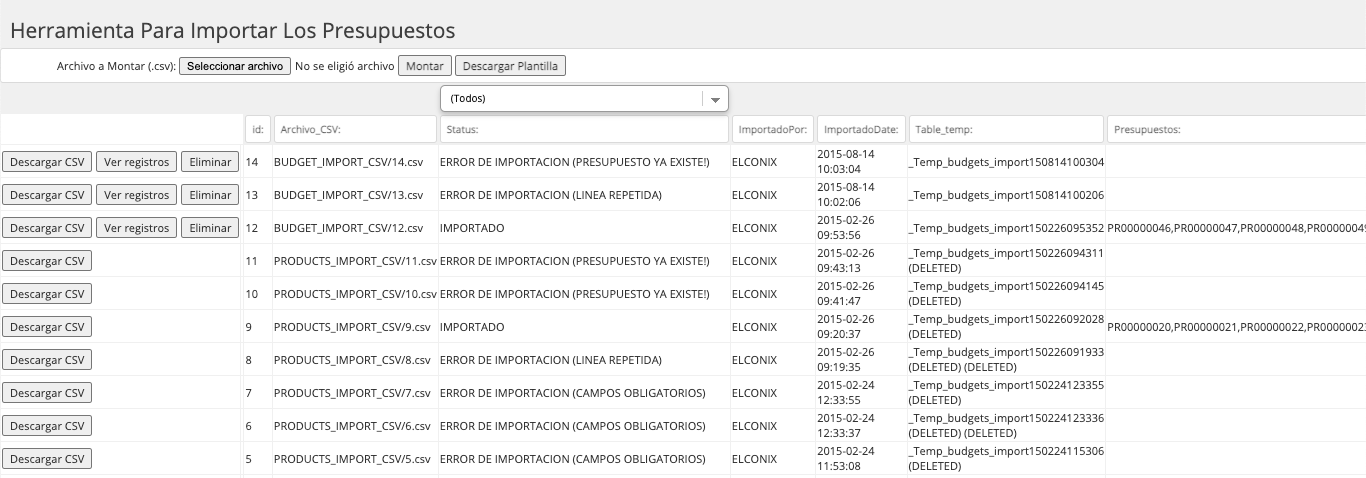The image size is (1366, 478).
Task: Click the PRODUCTS_IMPORT_CSV/11.csv cell
Action: click(x=355, y=261)
